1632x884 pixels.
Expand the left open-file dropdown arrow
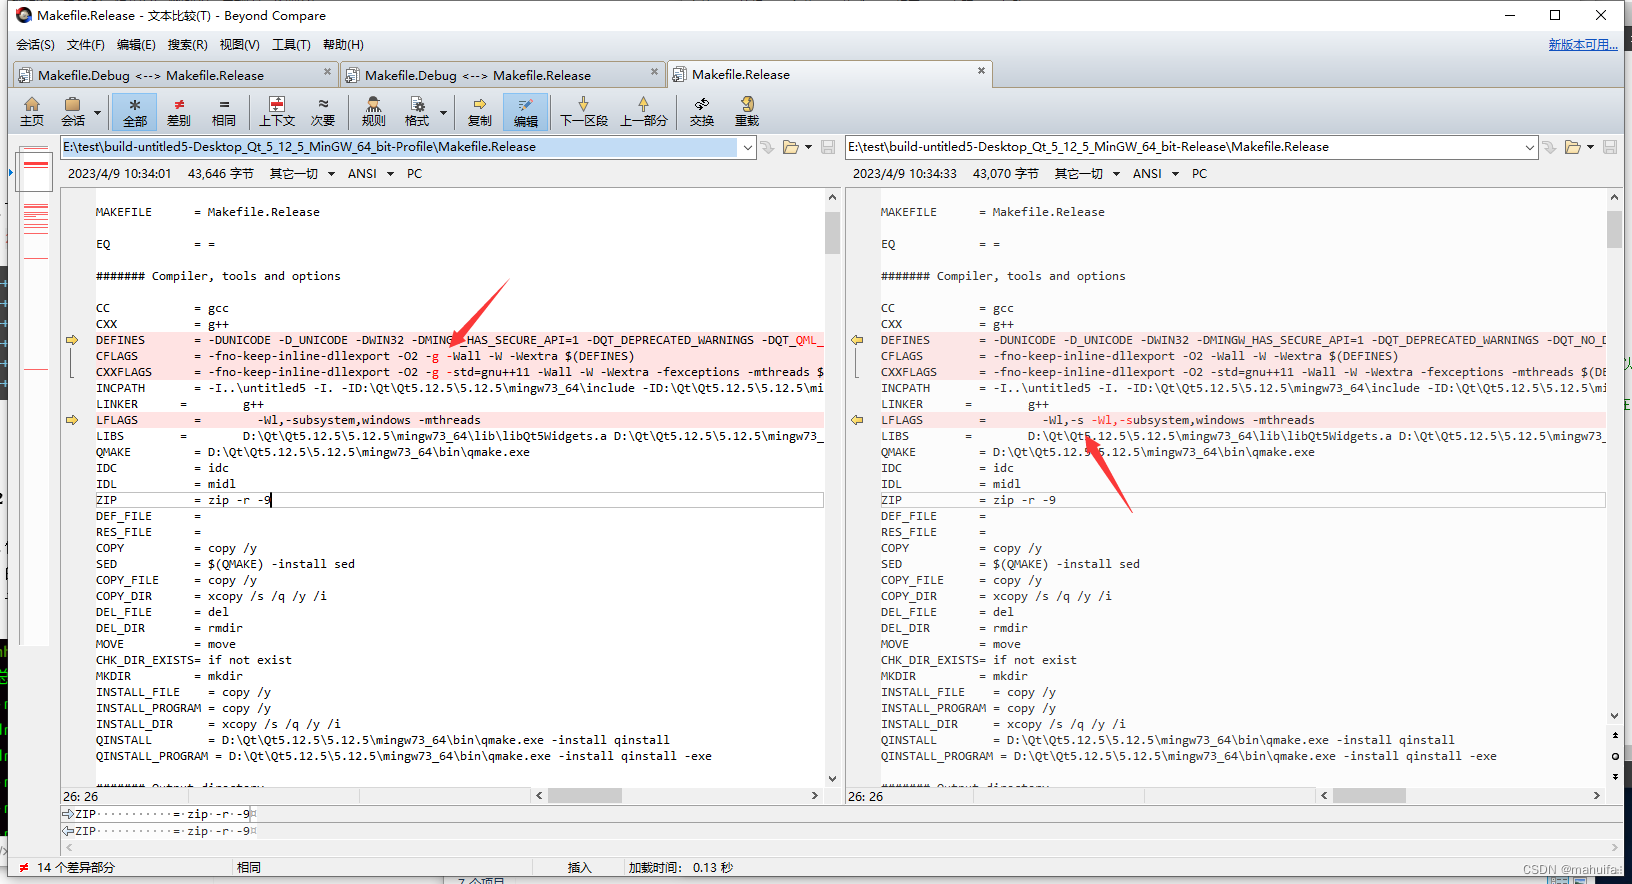tap(808, 147)
